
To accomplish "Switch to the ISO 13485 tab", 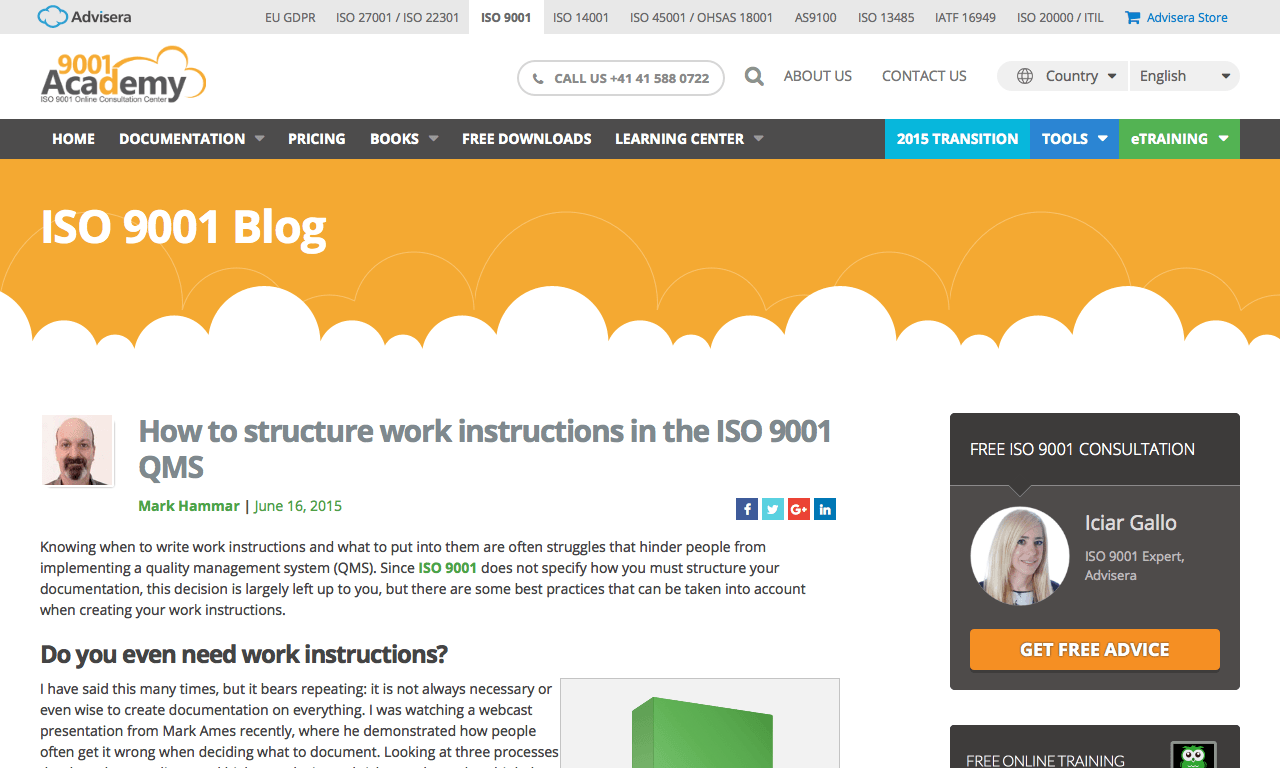I will 886,17.
